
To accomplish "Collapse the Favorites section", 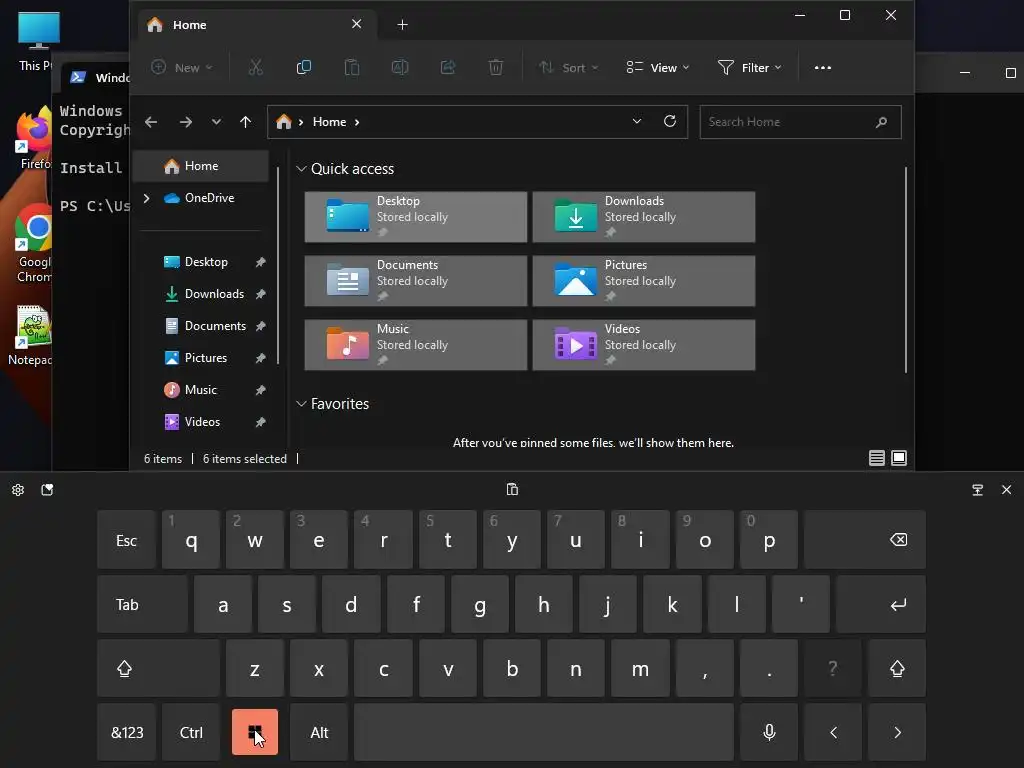I will (301, 404).
